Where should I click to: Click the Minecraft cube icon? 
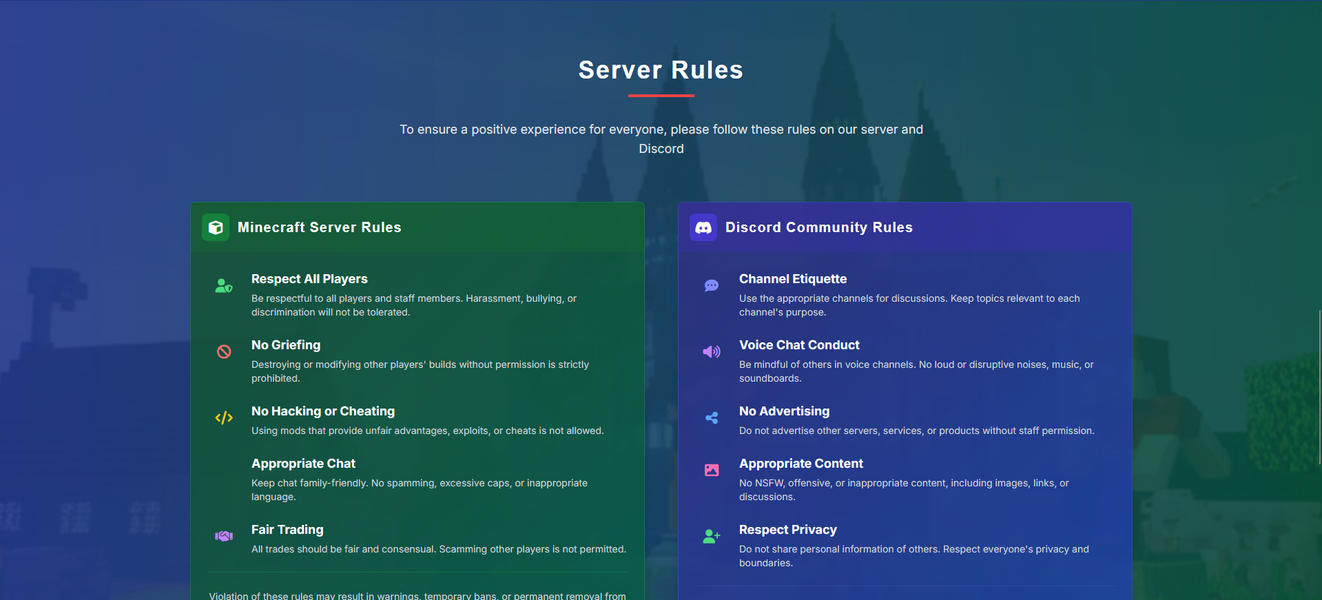[215, 227]
